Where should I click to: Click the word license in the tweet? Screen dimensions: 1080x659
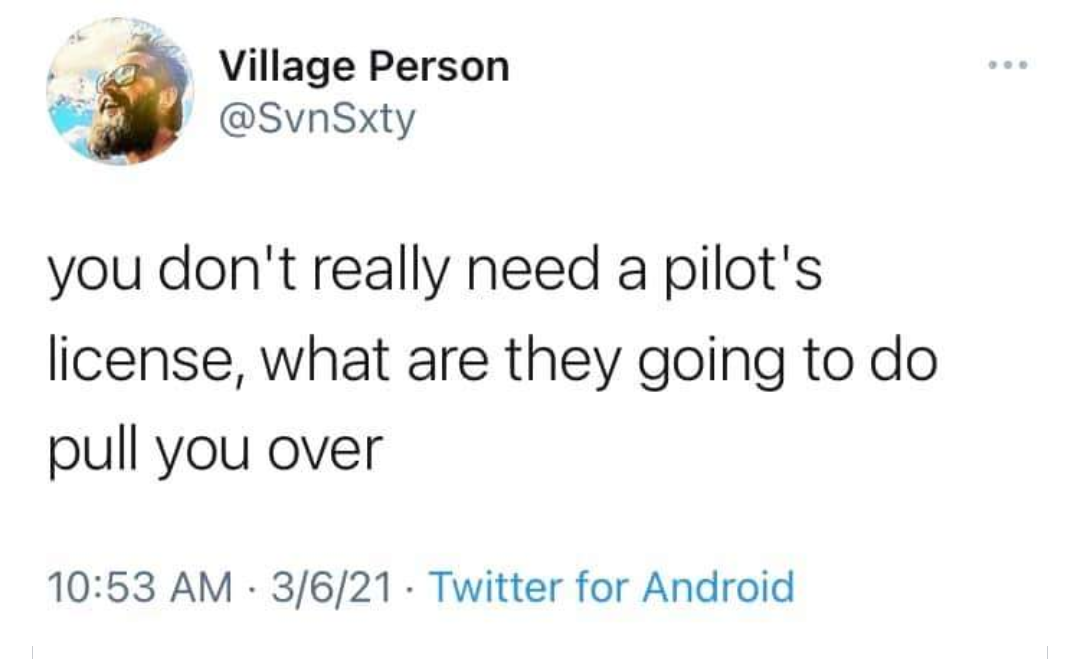(139, 355)
